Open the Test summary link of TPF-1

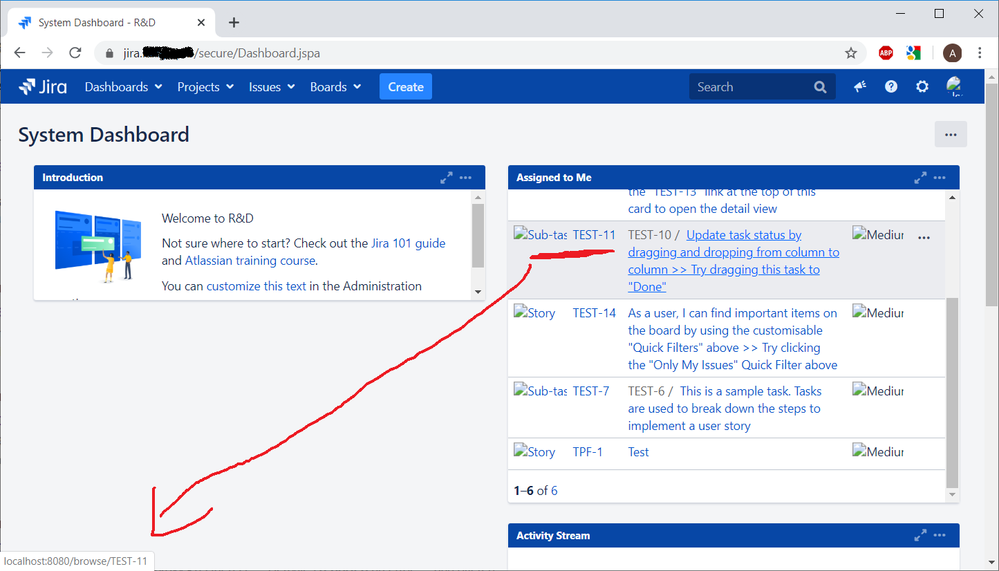click(638, 452)
